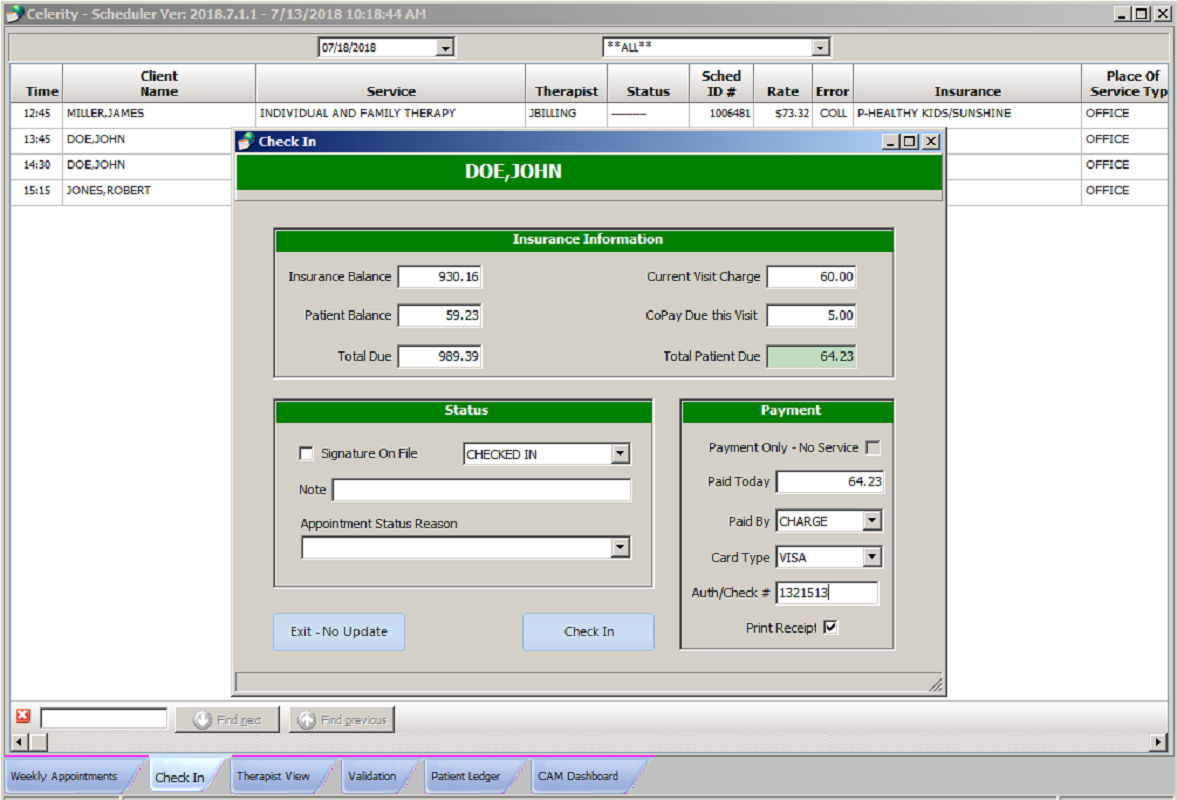Viewport: 1177px width, 800px height.
Task: Click the Exit - No Update button
Action: pyautogui.click(x=339, y=631)
